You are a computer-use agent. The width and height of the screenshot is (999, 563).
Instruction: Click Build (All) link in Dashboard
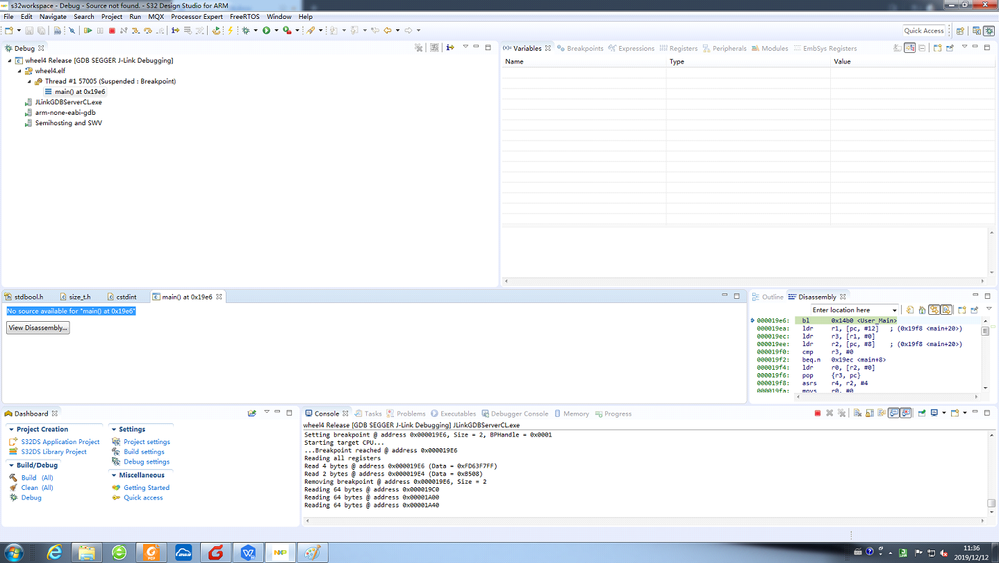(x=37, y=478)
